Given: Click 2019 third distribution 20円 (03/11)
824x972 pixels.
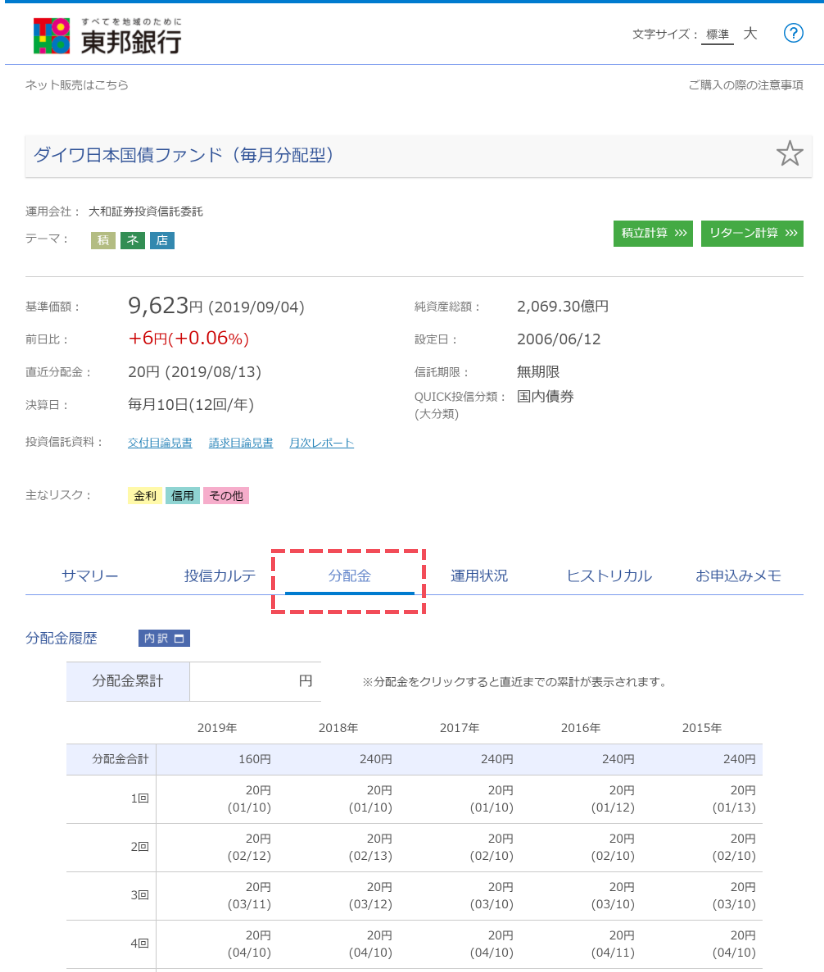Looking at the screenshot, I should point(249,895).
